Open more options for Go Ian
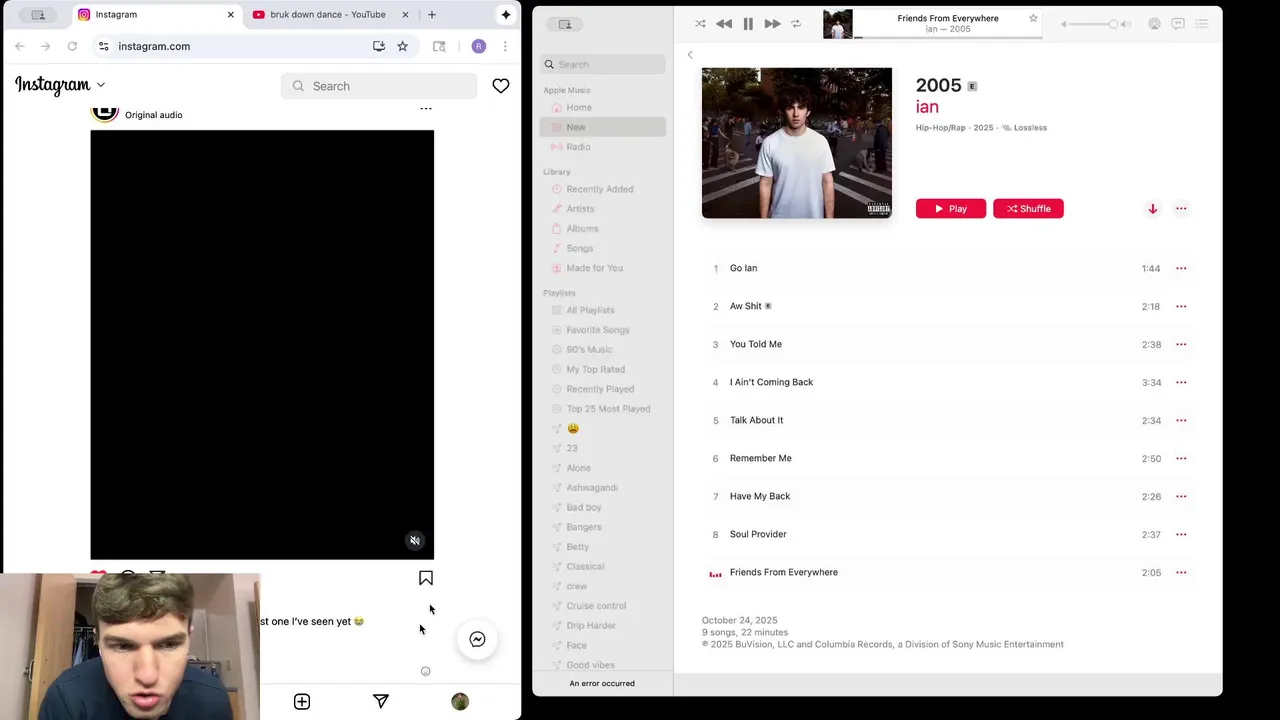1280x720 pixels. click(x=1181, y=268)
